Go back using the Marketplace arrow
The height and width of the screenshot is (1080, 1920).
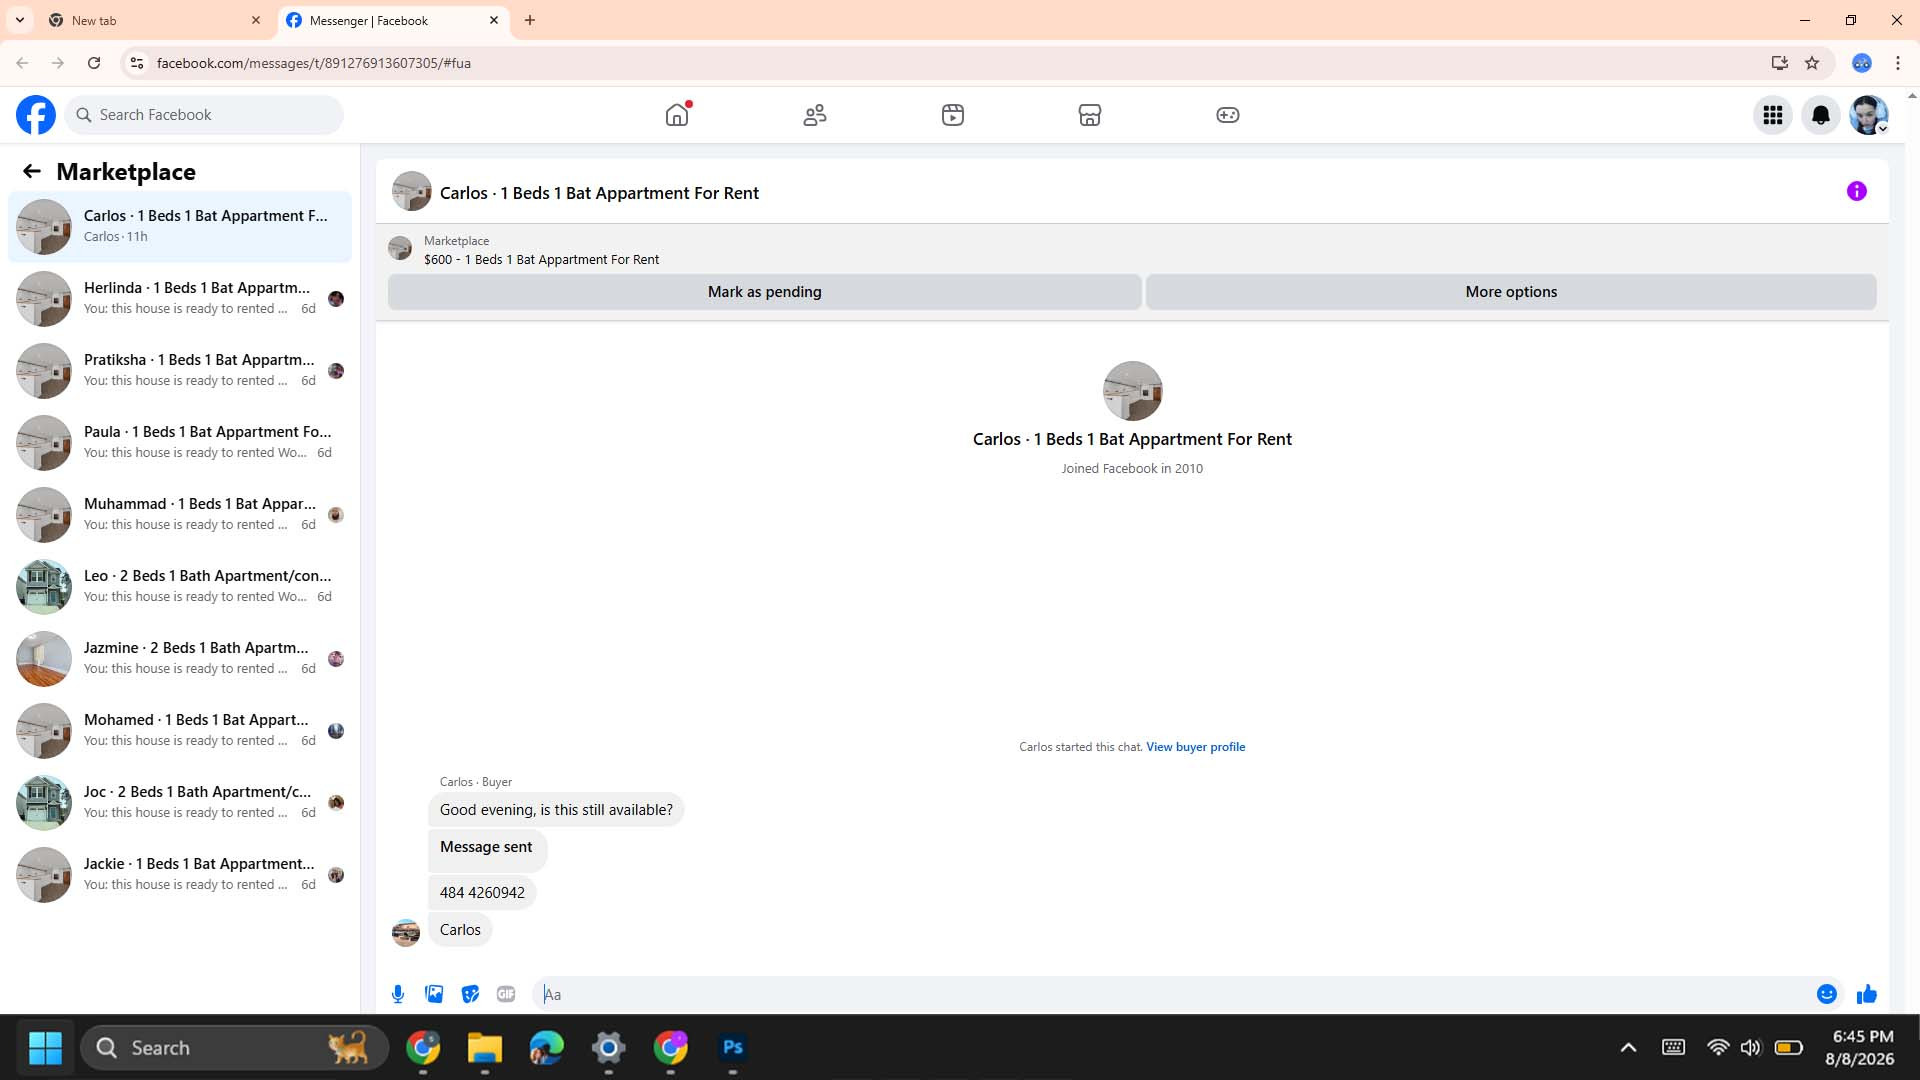tap(32, 172)
